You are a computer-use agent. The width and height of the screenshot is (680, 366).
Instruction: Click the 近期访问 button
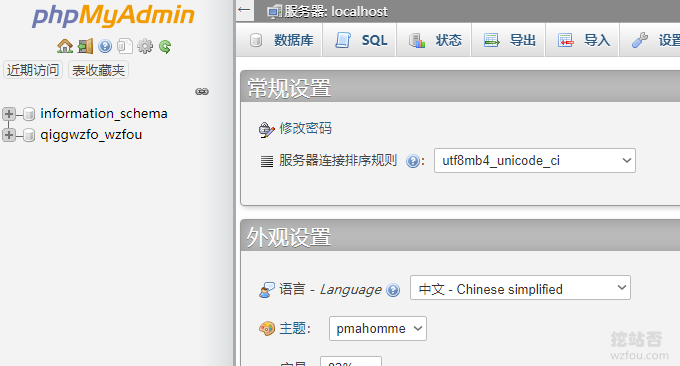33,70
